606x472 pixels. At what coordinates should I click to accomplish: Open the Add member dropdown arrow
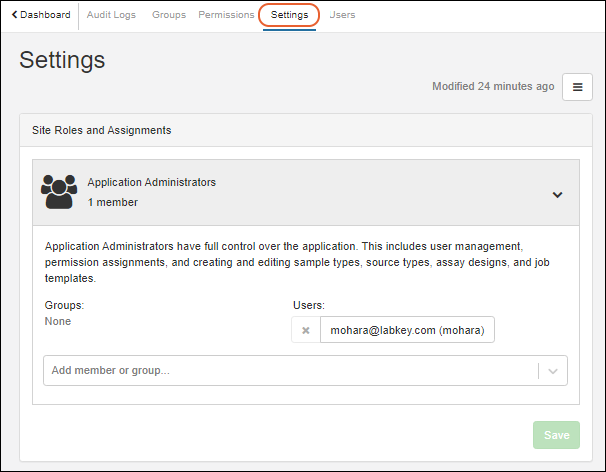553,371
